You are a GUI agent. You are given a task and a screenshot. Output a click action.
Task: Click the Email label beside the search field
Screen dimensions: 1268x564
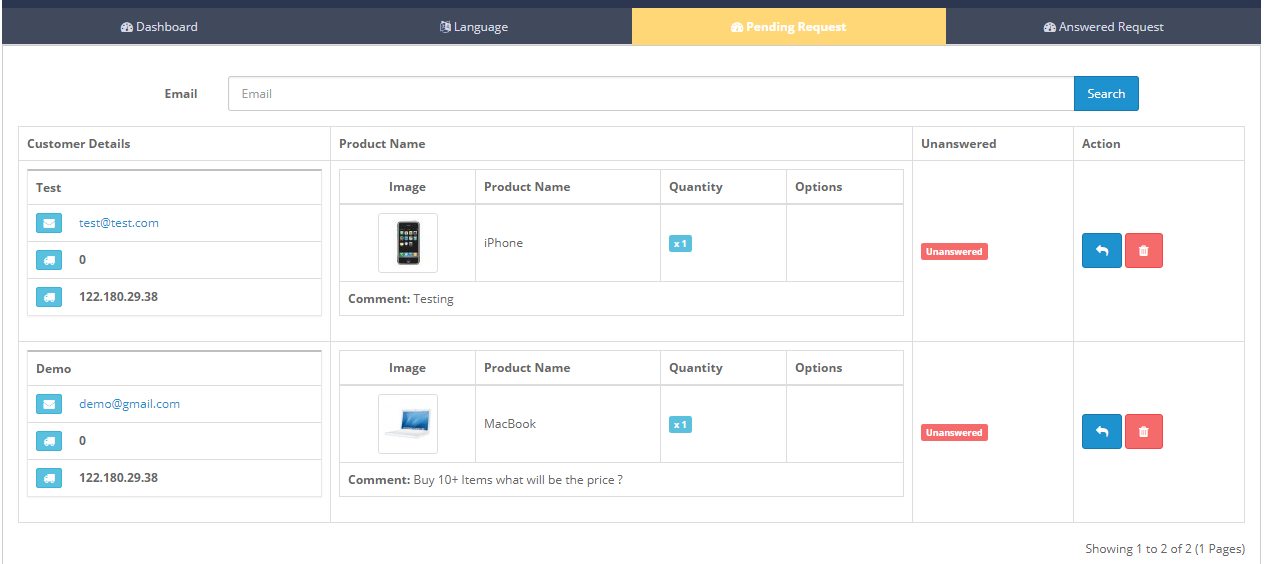coord(181,94)
